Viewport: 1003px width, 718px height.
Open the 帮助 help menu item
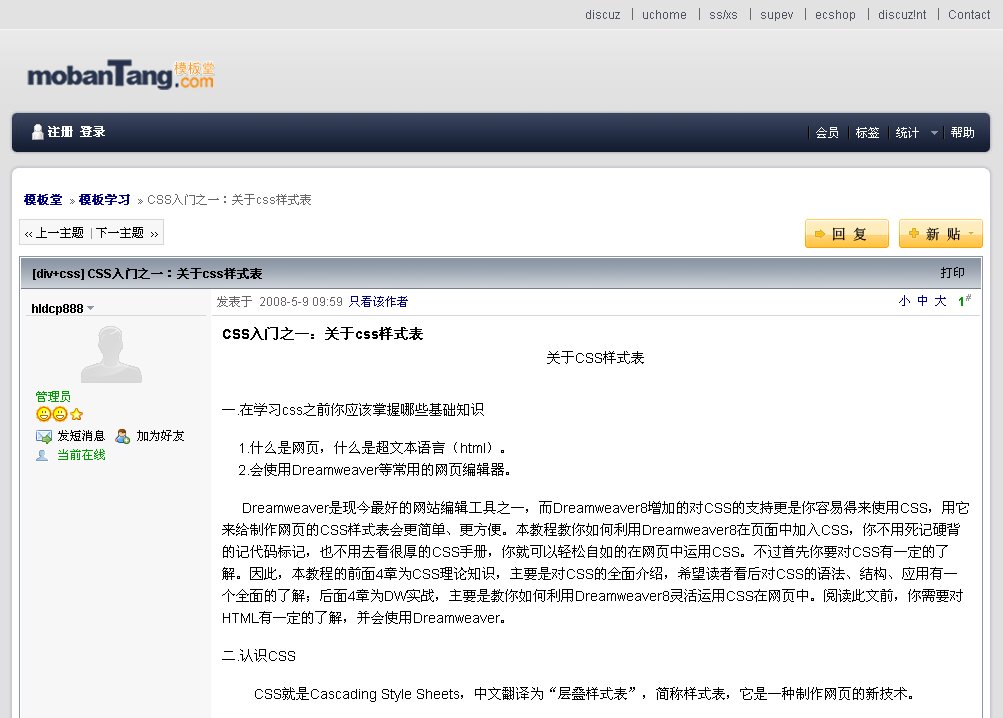pyautogui.click(x=962, y=132)
